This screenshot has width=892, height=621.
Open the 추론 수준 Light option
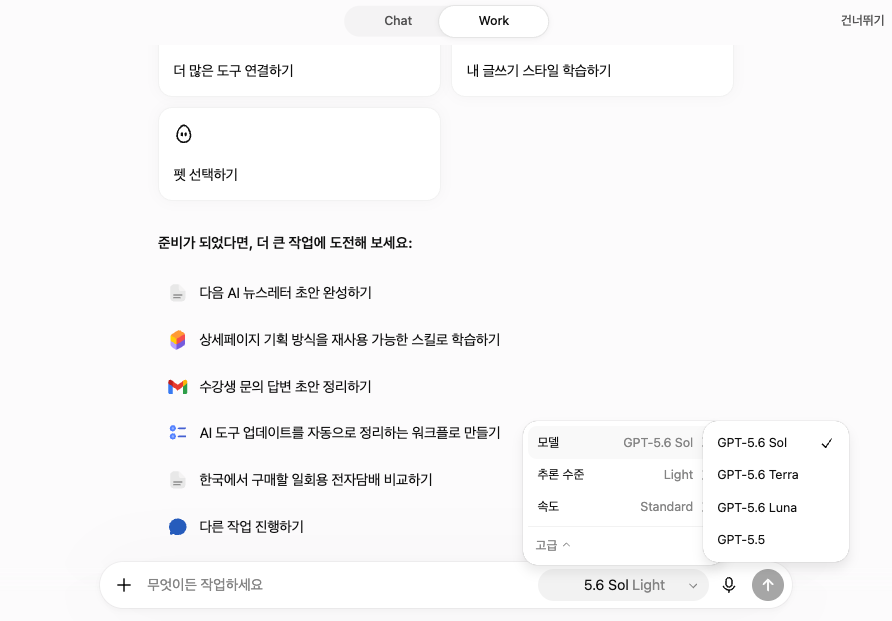pyautogui.click(x=616, y=474)
